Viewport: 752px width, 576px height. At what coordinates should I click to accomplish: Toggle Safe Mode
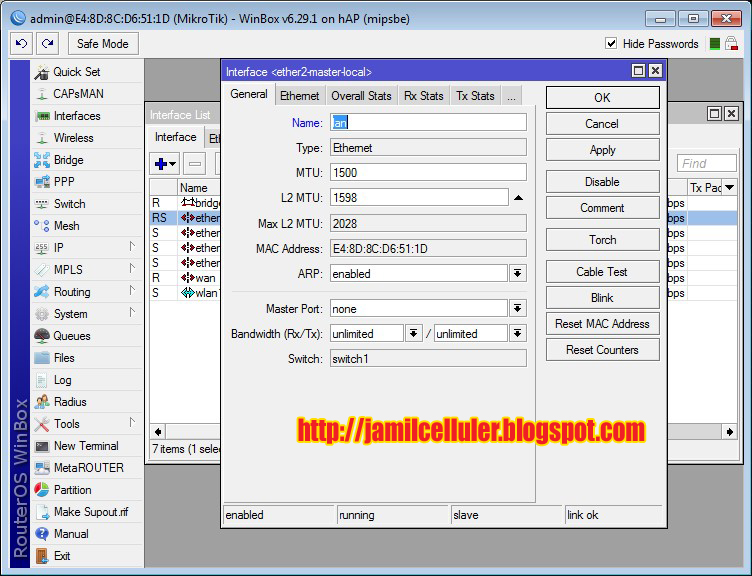103,44
